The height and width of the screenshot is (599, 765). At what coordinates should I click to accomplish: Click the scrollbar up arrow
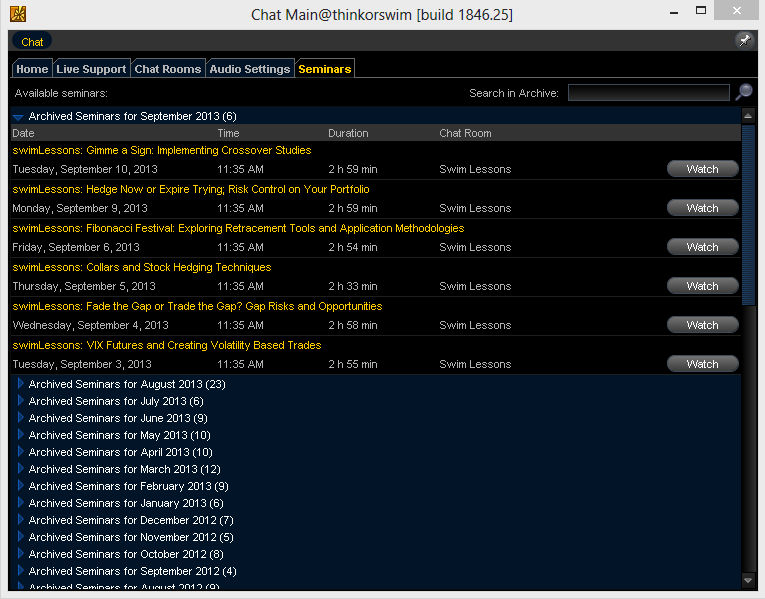pos(747,116)
